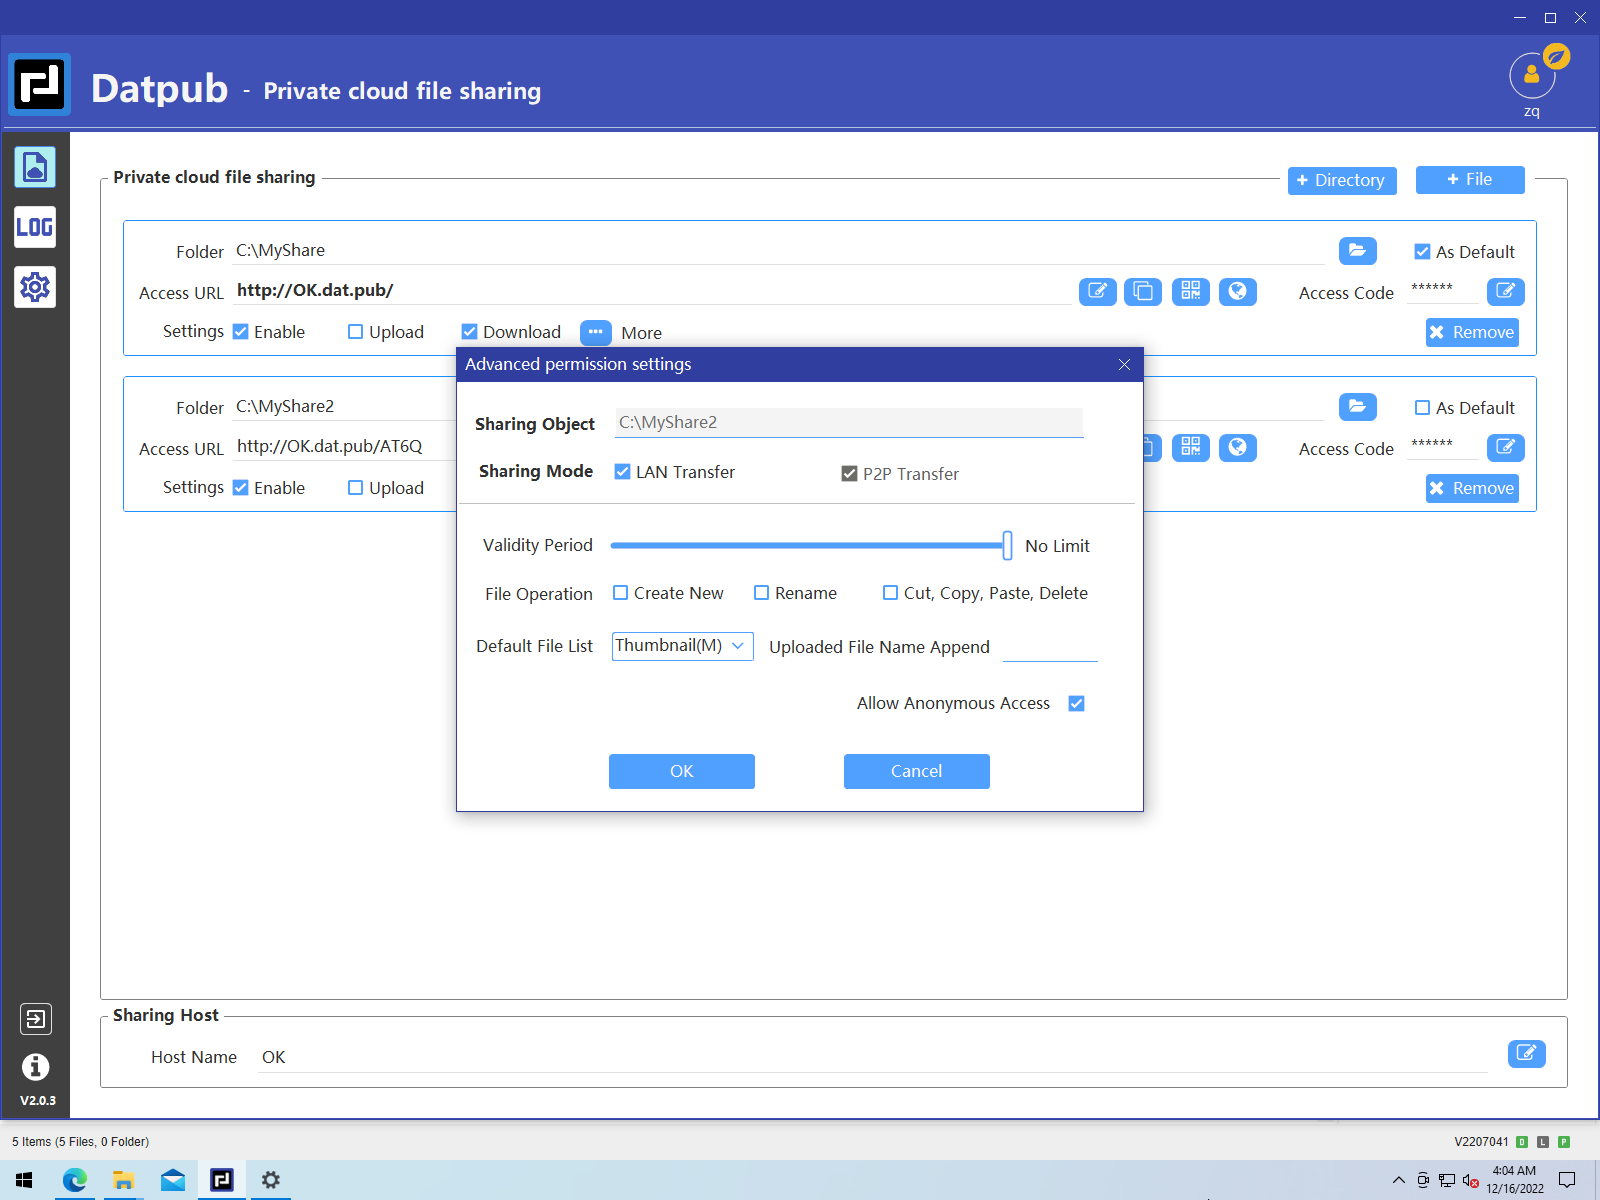The width and height of the screenshot is (1600, 1200).
Task: Edit the Sharing Host name
Action: [1526, 1053]
